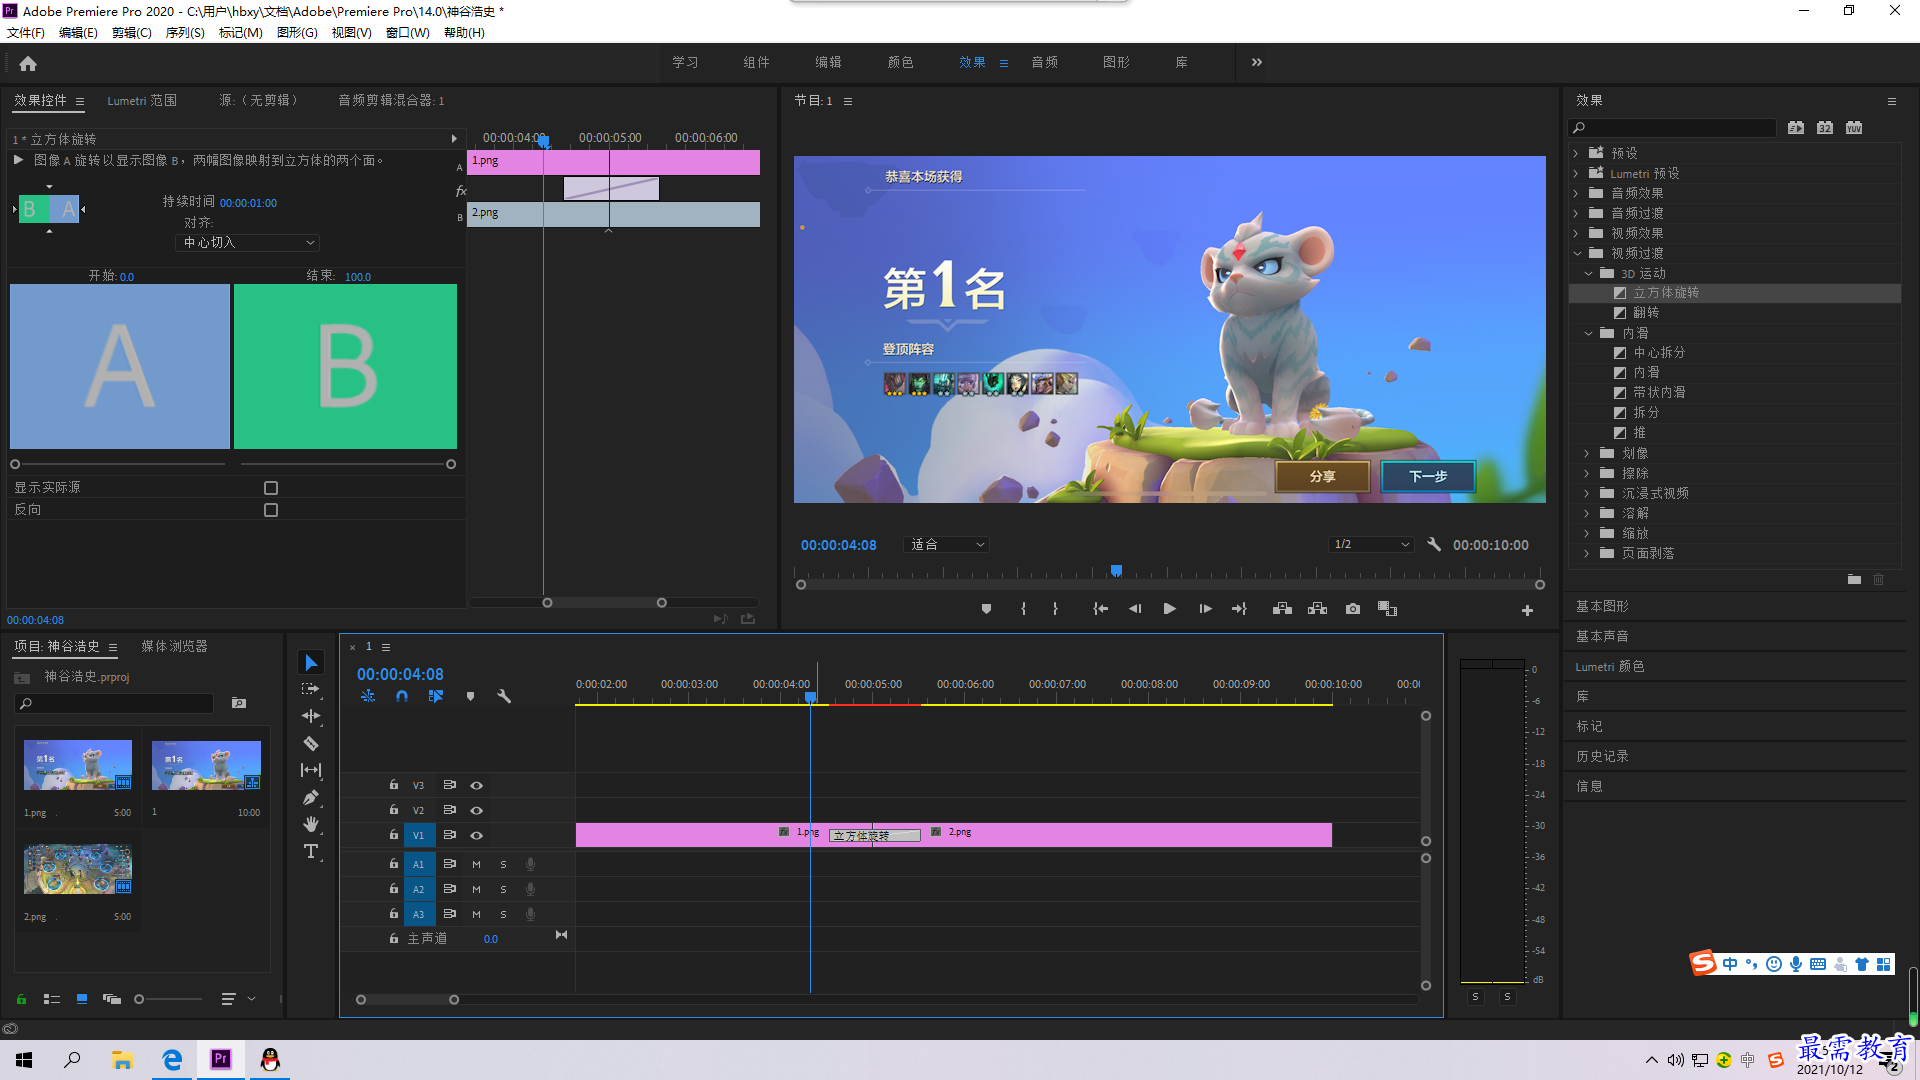This screenshot has width=1920, height=1080.
Task: Expand the 音频效果 folder
Action: [x=1576, y=194]
